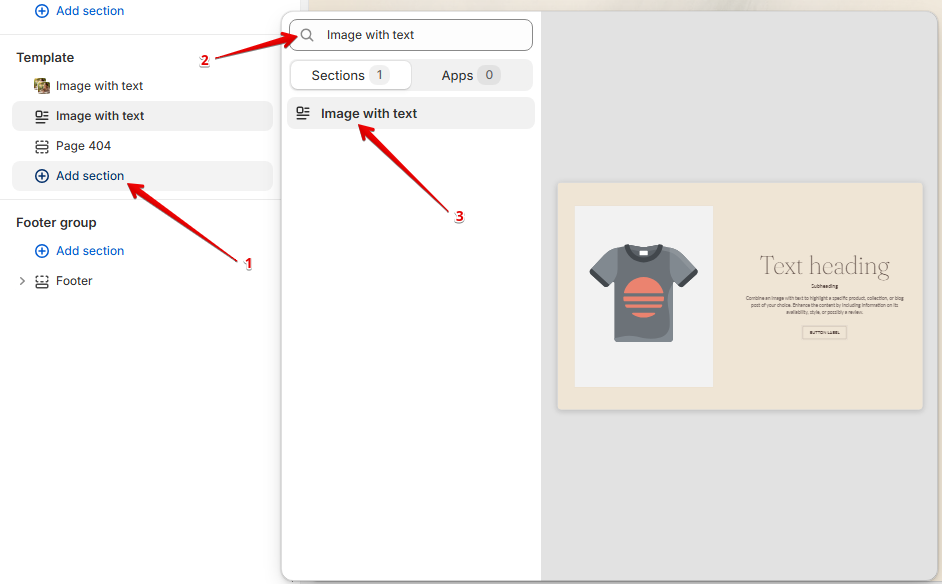Click the Apps count badge '0'
The height and width of the screenshot is (584, 942).
pyautogui.click(x=489, y=75)
